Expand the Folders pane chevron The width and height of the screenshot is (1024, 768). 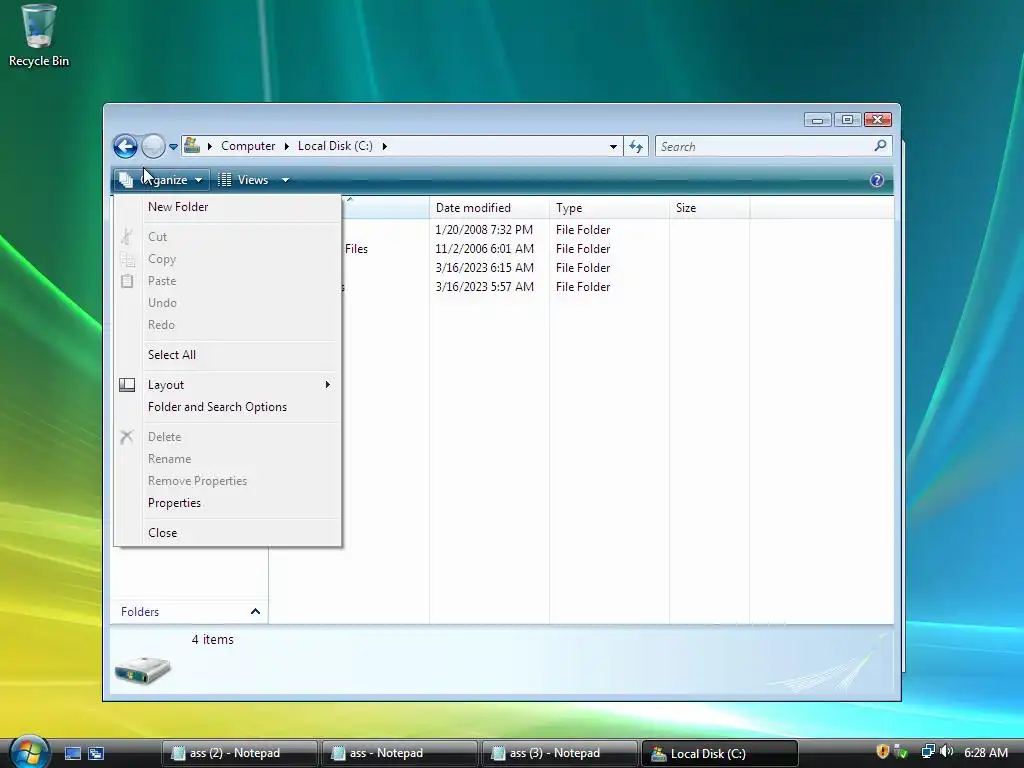pos(255,612)
